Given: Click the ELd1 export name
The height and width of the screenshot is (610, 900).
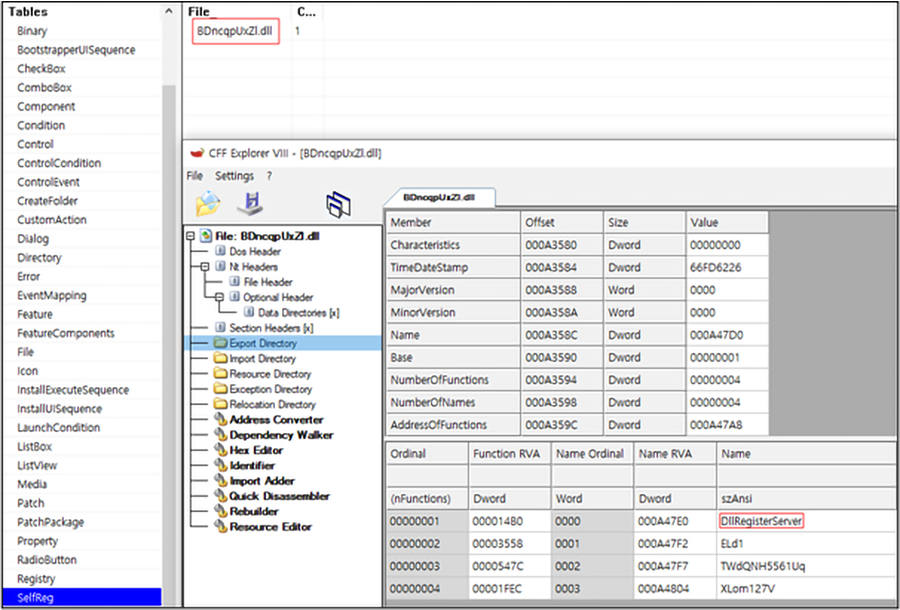Looking at the screenshot, I should click(732, 544).
